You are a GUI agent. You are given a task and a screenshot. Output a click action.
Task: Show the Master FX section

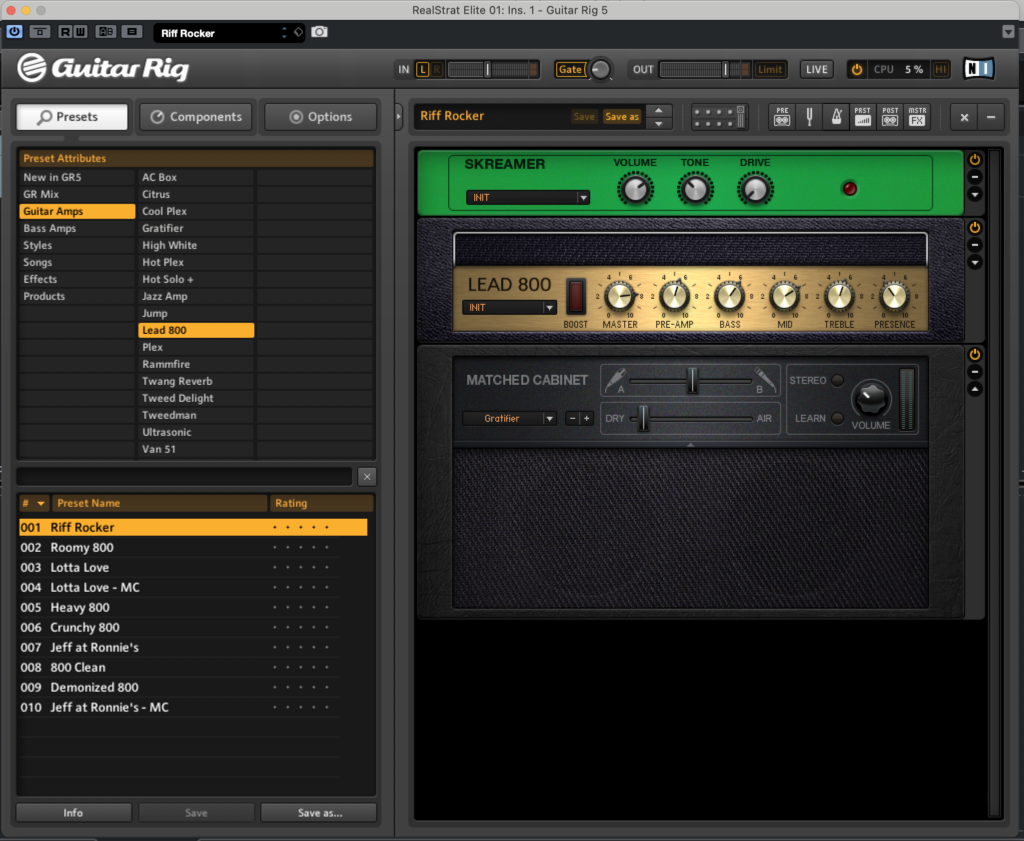(917, 117)
